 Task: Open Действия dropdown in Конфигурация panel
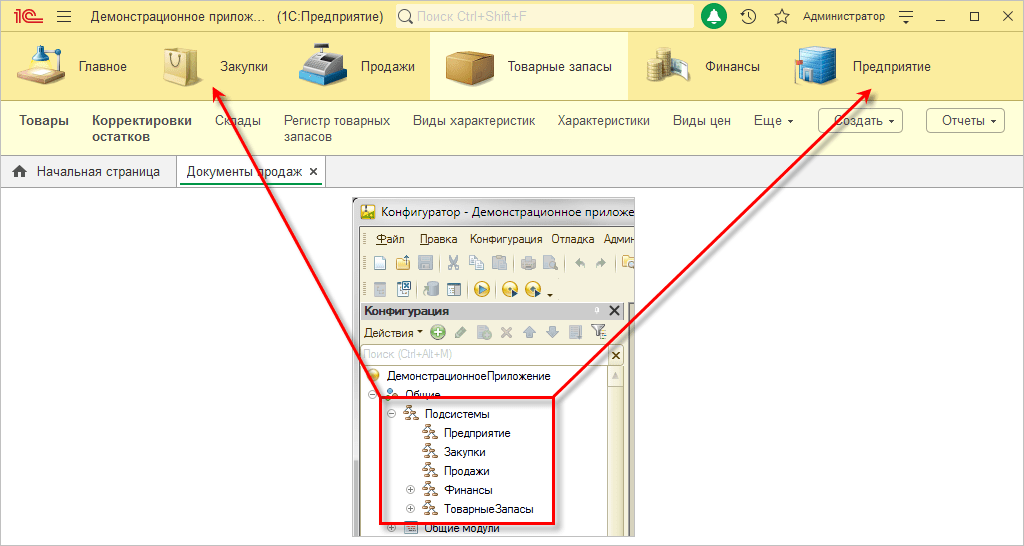[x=393, y=332]
